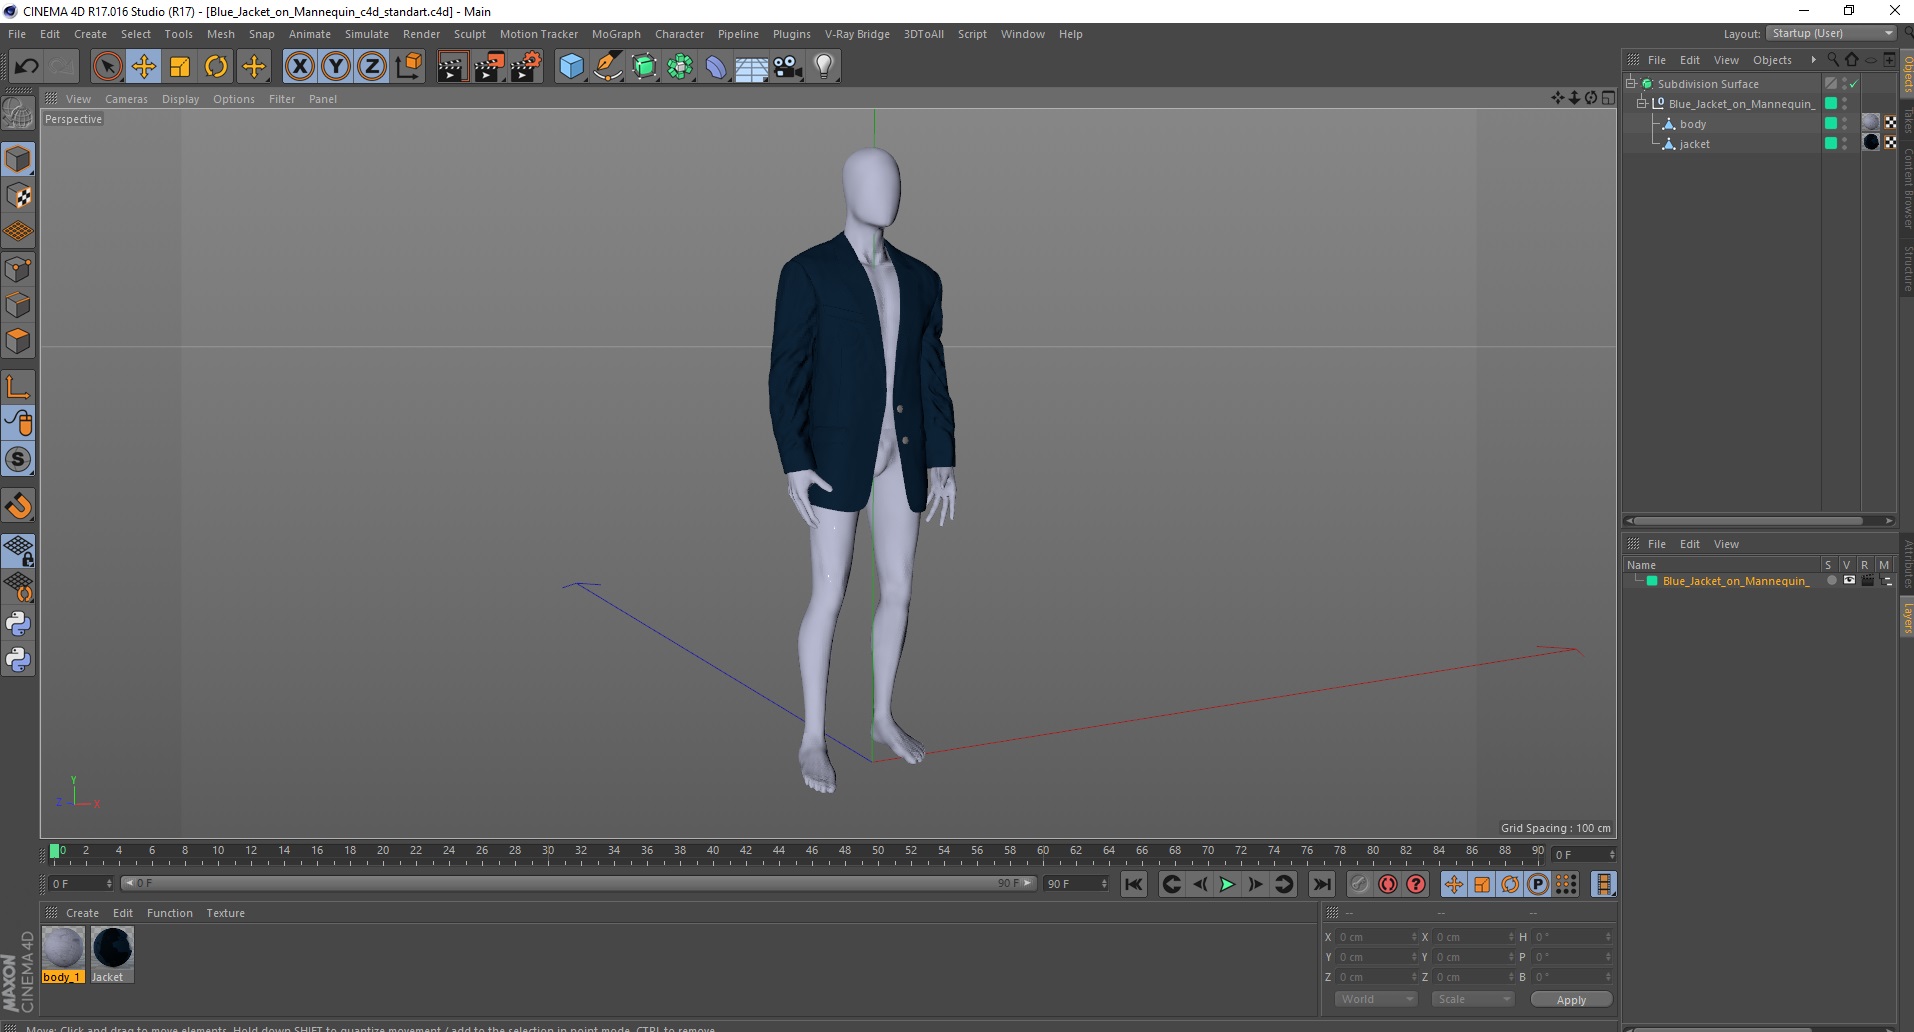Open the MoGraph menu
Viewport: 1914px width, 1032px height.
(616, 34)
